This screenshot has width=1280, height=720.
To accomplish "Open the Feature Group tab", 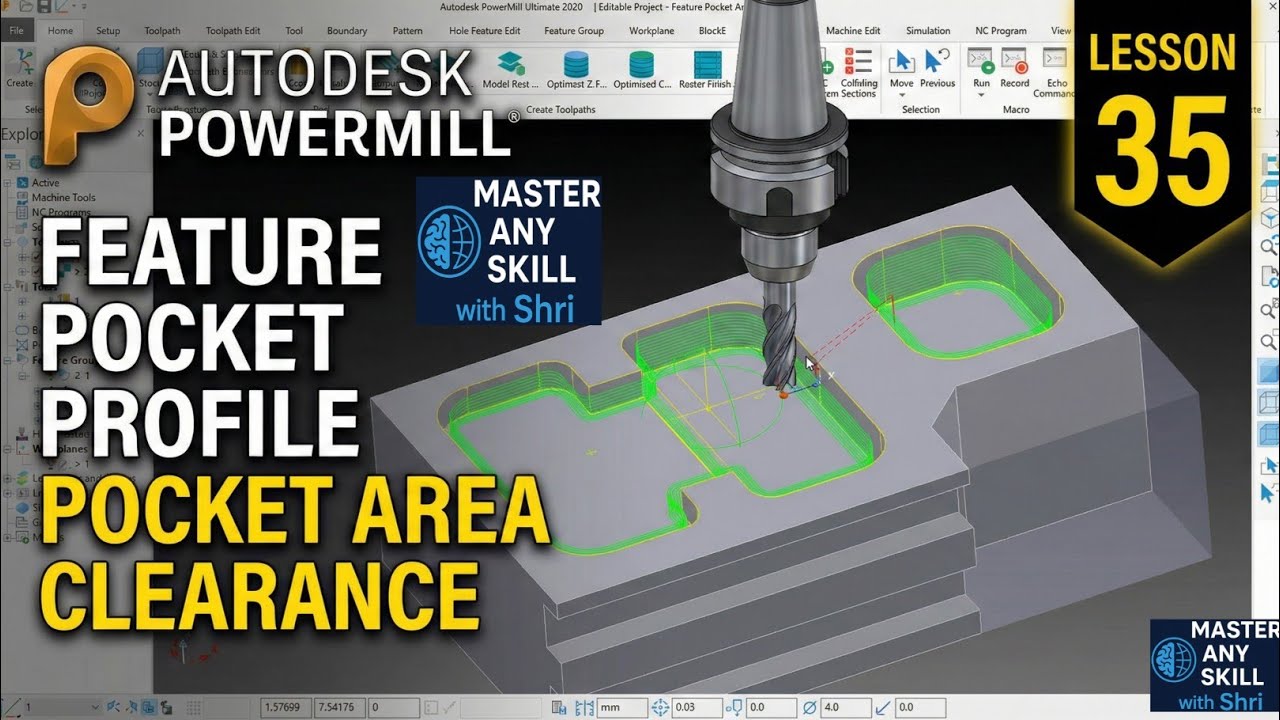I will point(574,31).
